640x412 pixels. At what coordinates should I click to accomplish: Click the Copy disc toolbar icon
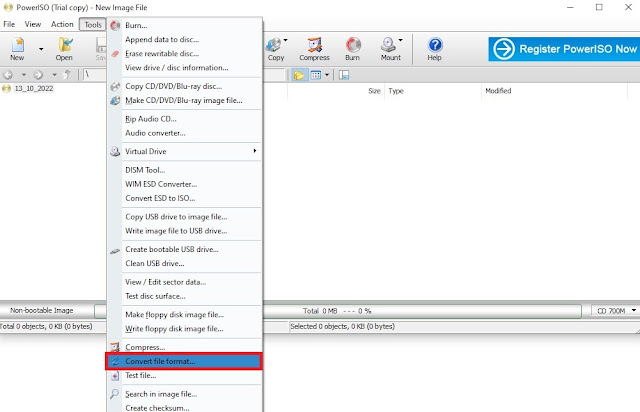275,49
